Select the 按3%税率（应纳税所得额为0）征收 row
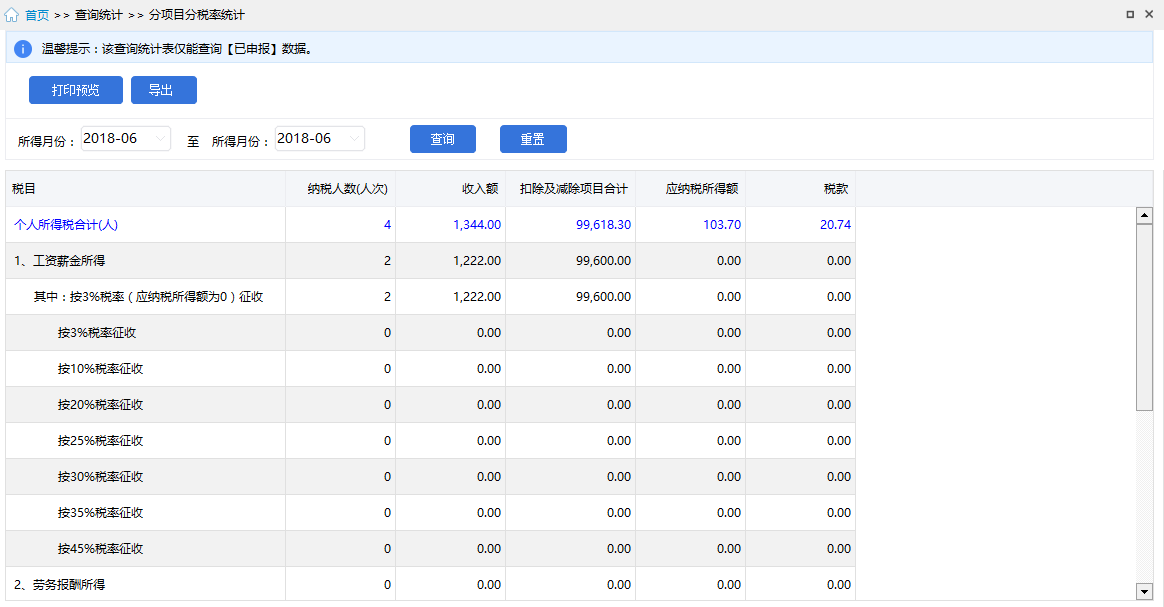Image resolution: width=1164 pixels, height=607 pixels. 431,297
